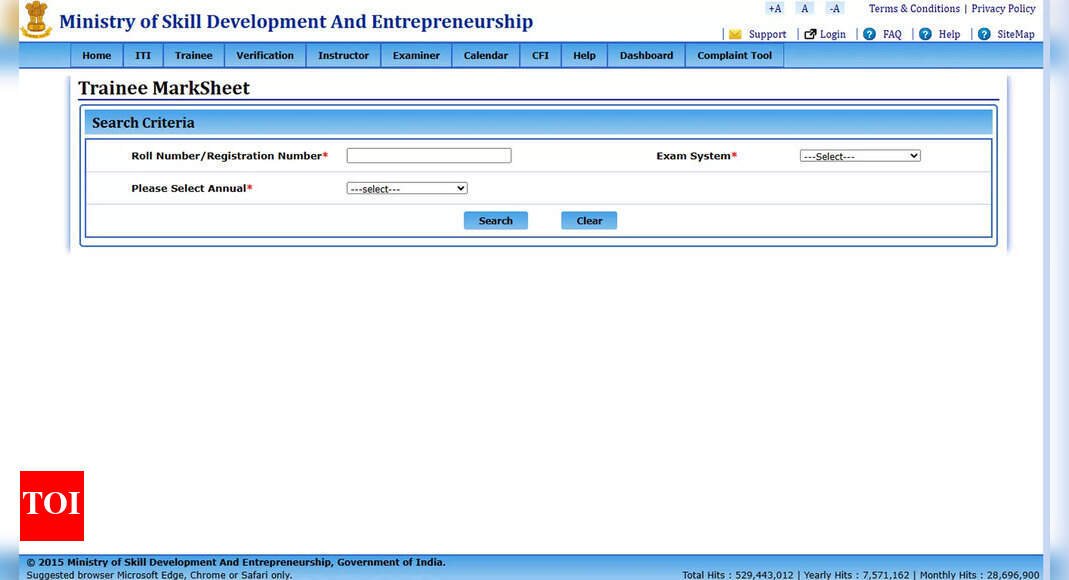The image size is (1069, 580).
Task: Decrease font size with -A
Action: pos(834,9)
